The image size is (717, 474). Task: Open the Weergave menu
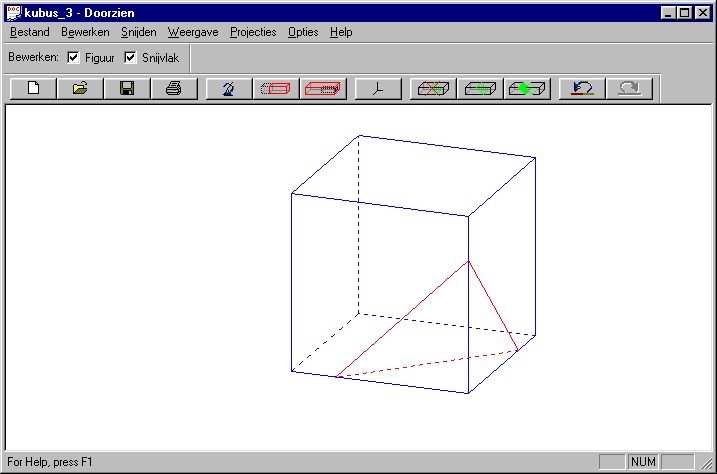coord(193,32)
